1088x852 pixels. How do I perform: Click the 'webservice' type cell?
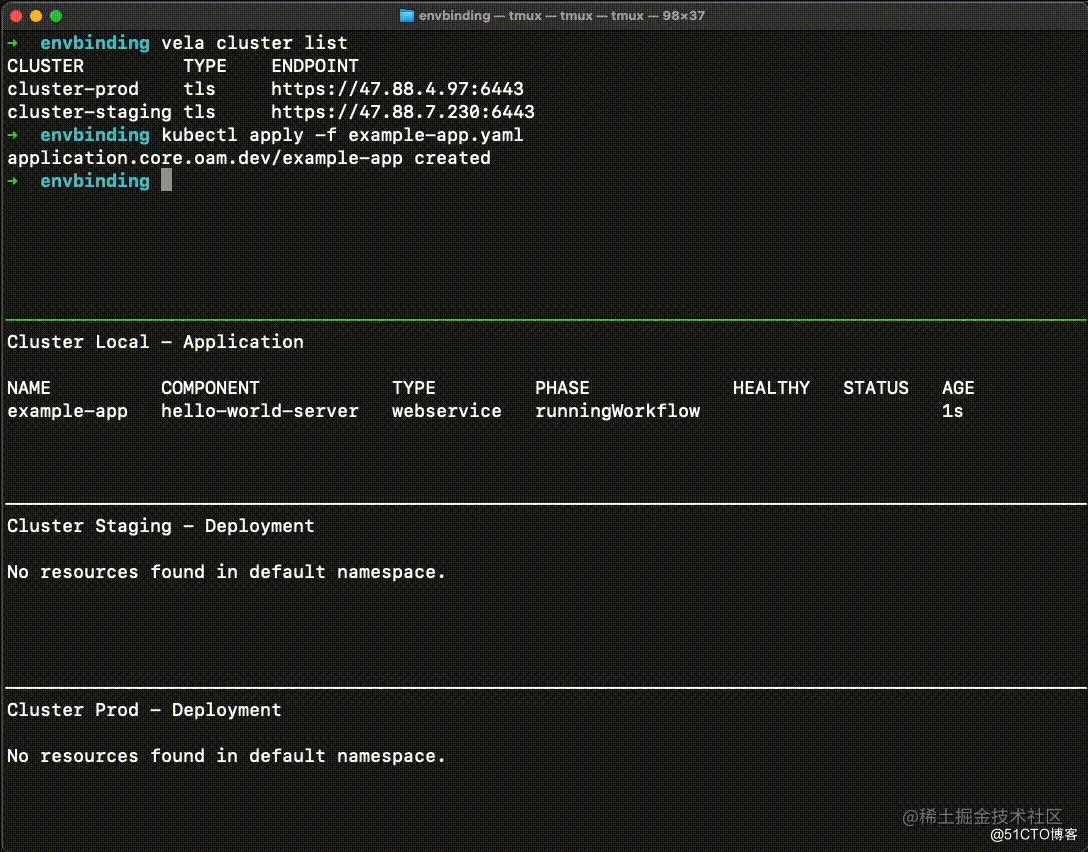(x=446, y=411)
